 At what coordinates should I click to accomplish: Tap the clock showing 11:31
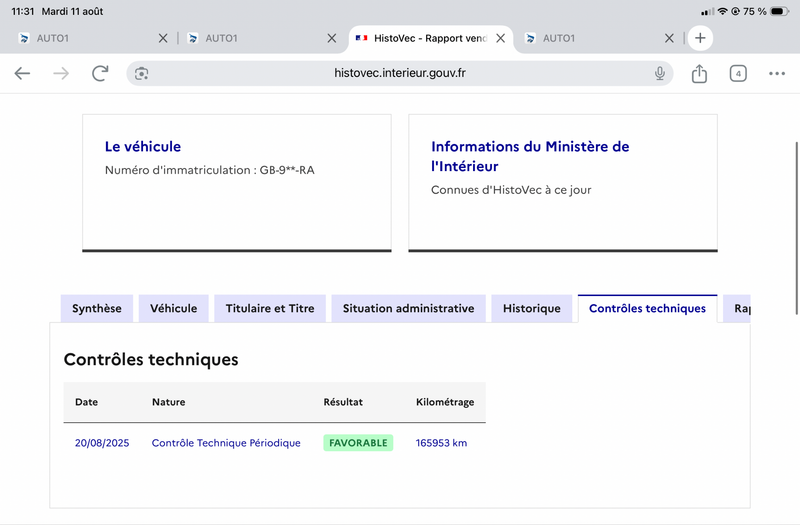(x=22, y=11)
